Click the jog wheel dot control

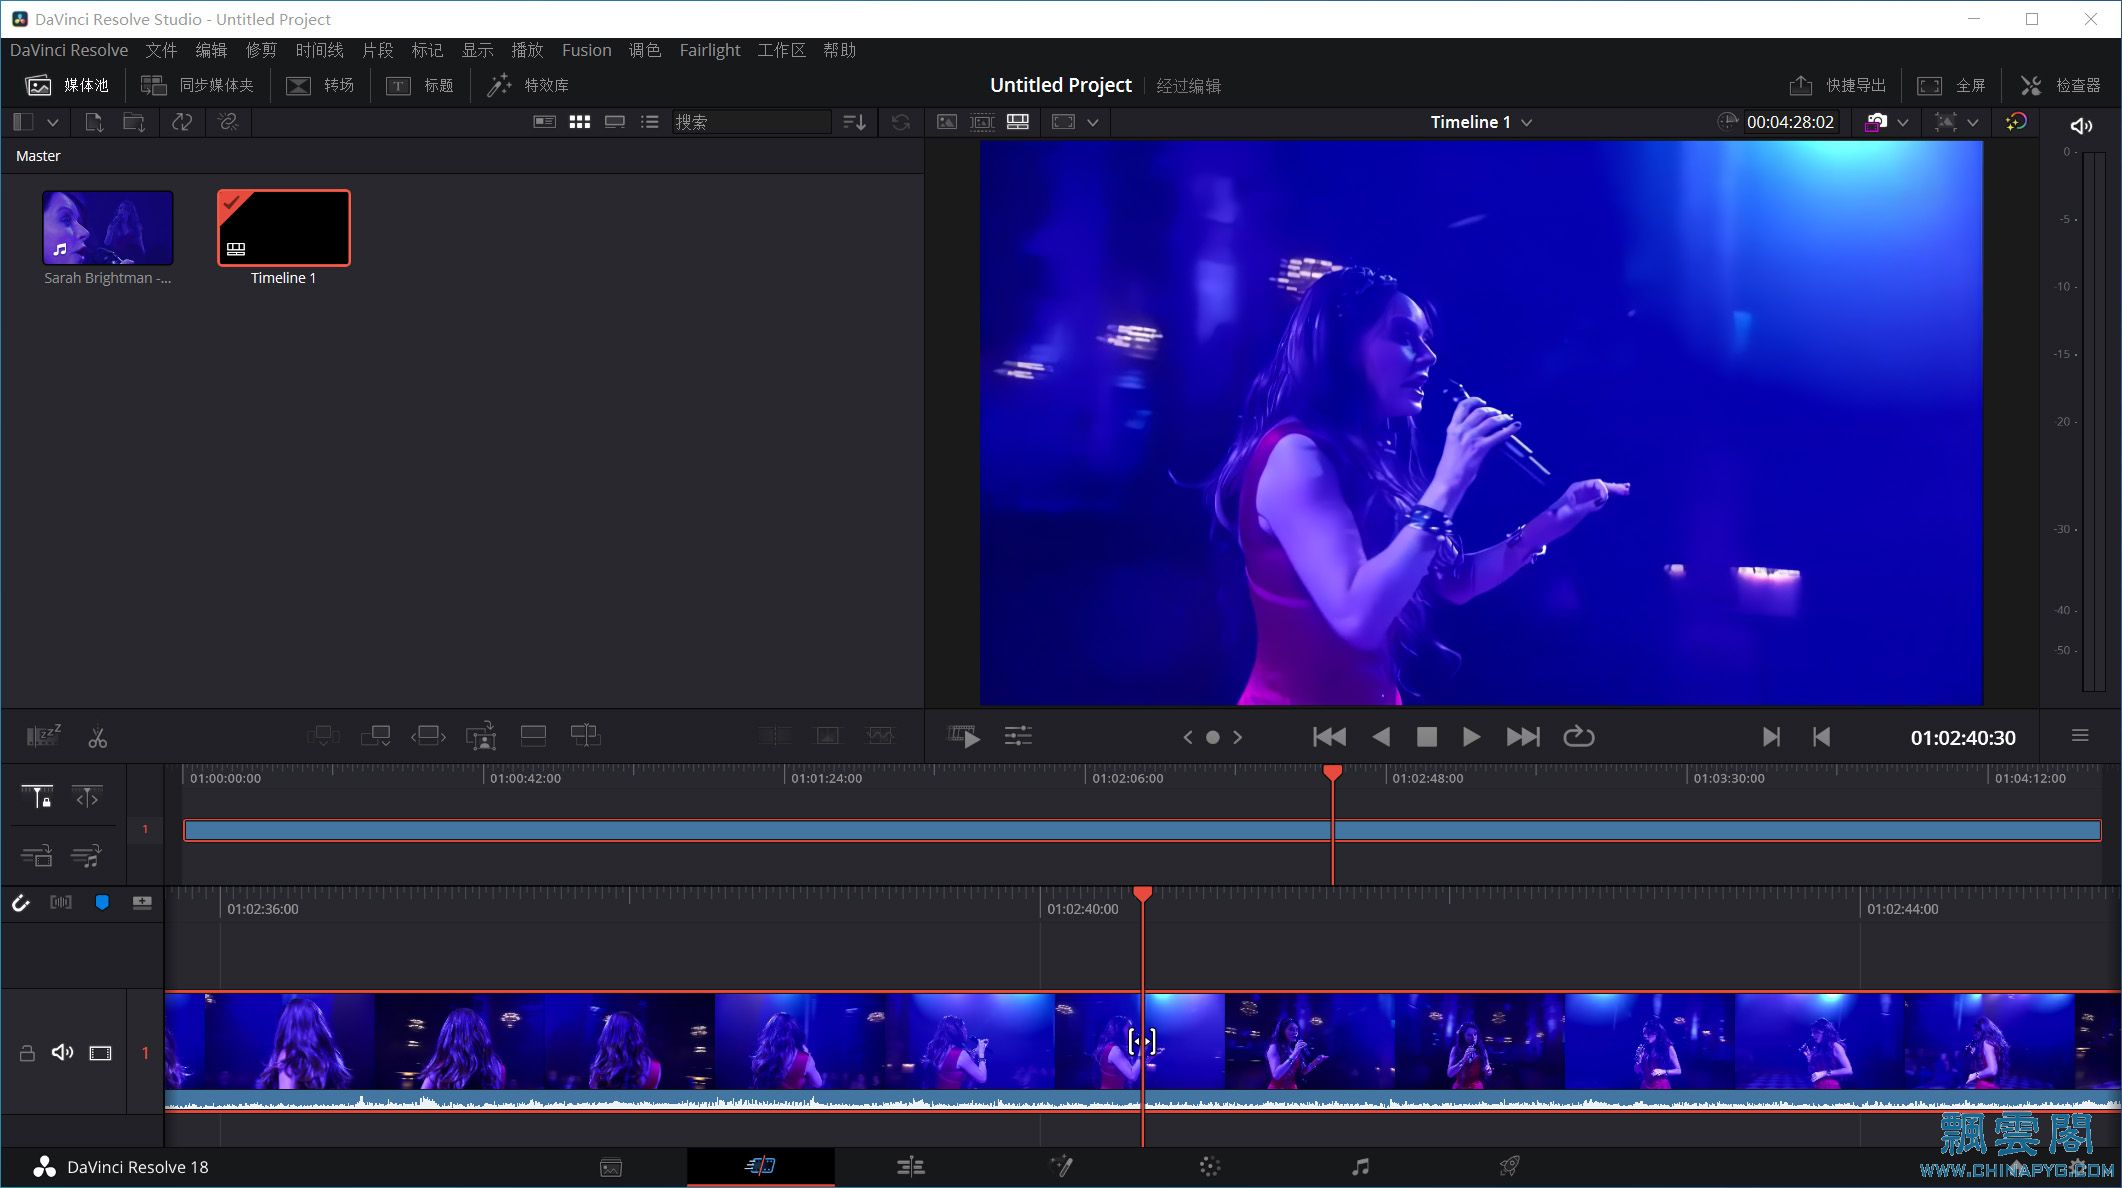coord(1212,737)
